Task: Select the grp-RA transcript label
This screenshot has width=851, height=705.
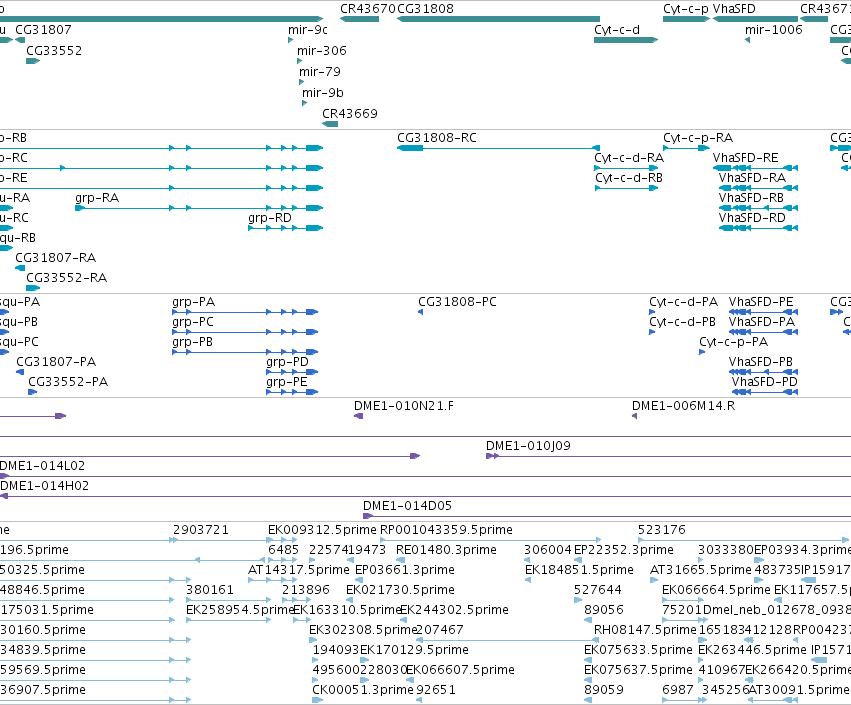Action: [x=97, y=198]
